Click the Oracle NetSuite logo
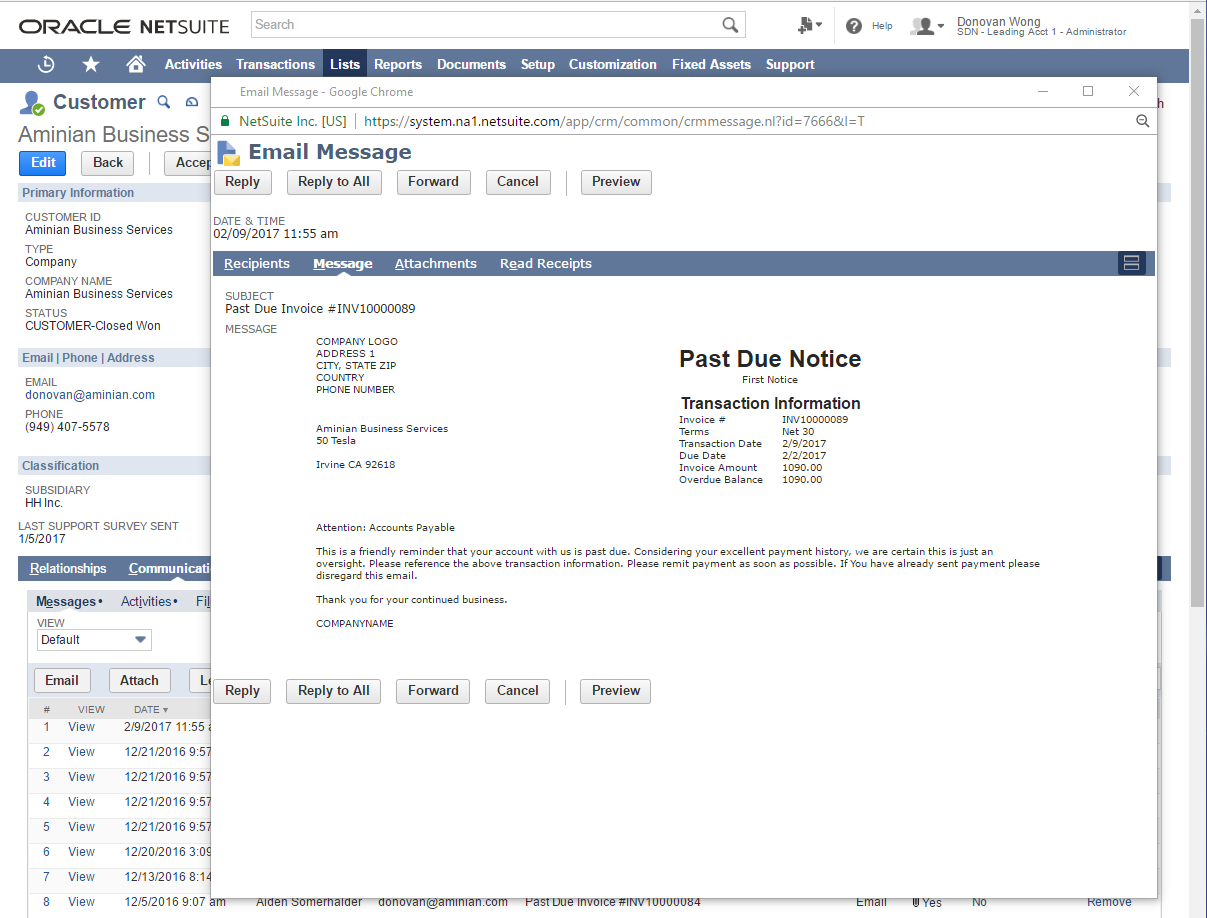 point(124,26)
